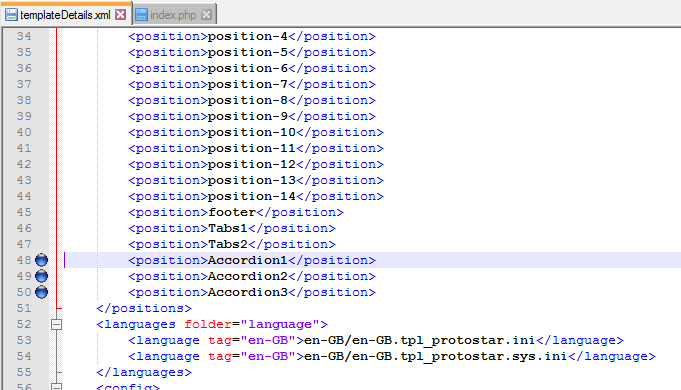The height and width of the screenshot is (390, 681).
Task: Click the text position-11
Action: point(252,149)
